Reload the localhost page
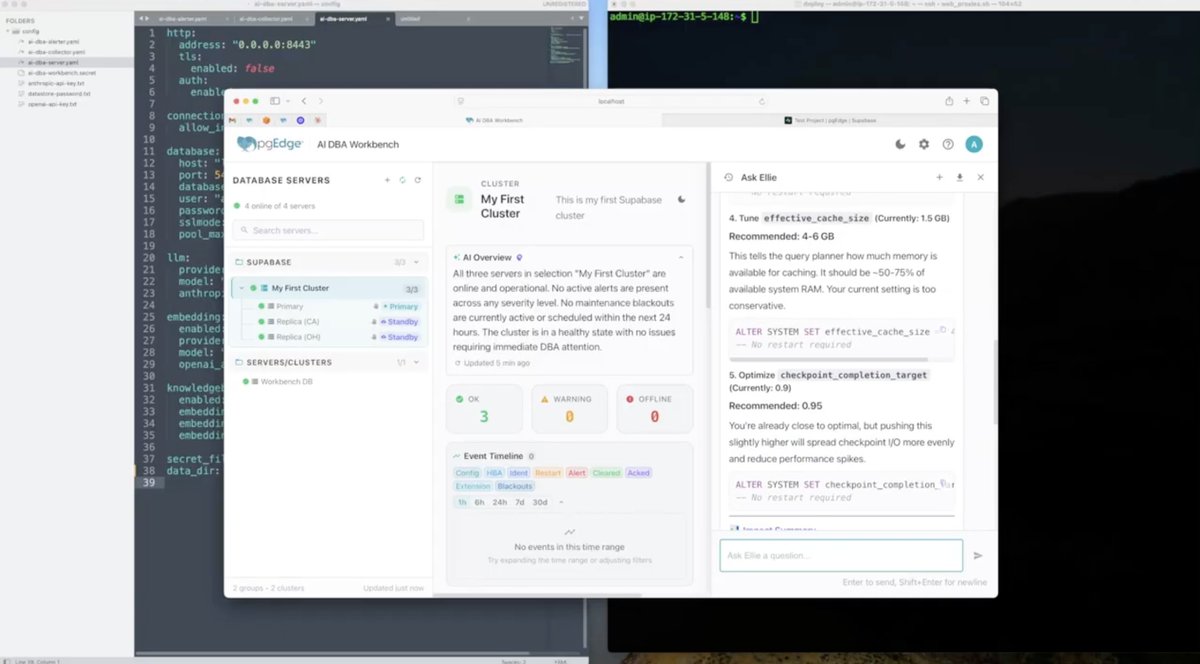The width and height of the screenshot is (1200, 664). (762, 101)
